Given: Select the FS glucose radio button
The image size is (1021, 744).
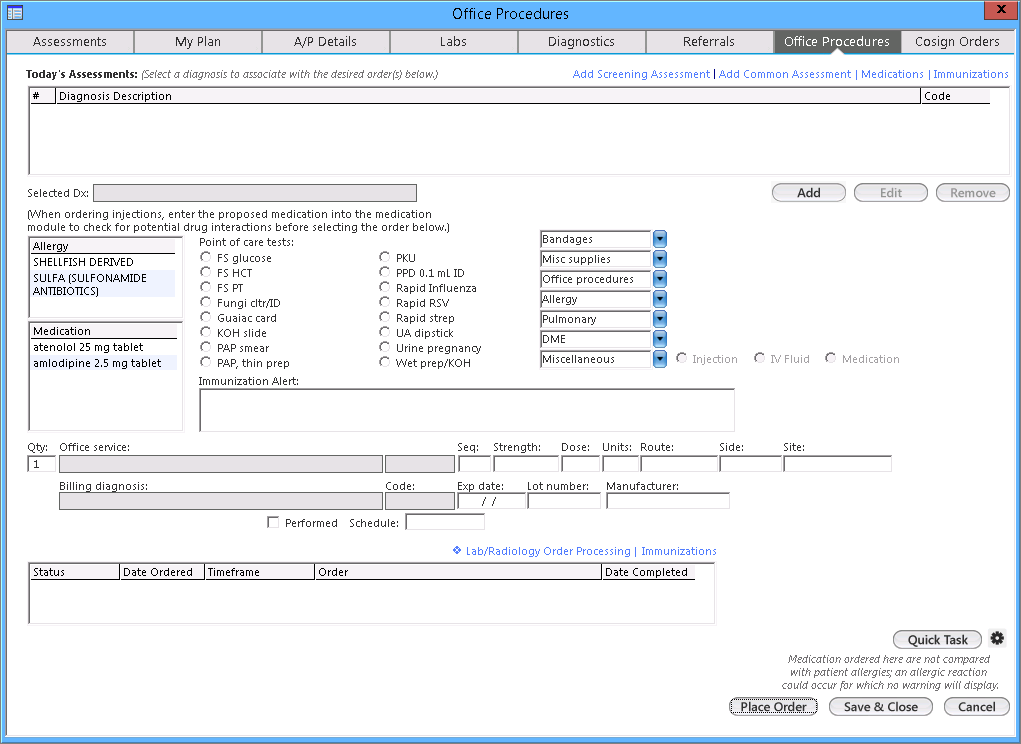Looking at the screenshot, I should pos(206,257).
